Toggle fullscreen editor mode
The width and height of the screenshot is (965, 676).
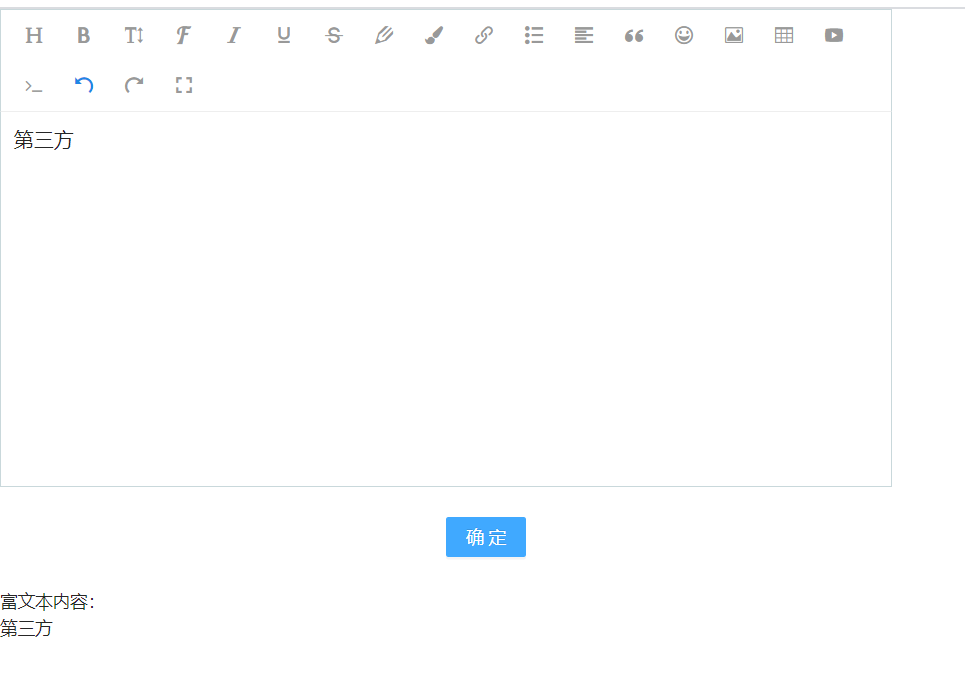183,85
